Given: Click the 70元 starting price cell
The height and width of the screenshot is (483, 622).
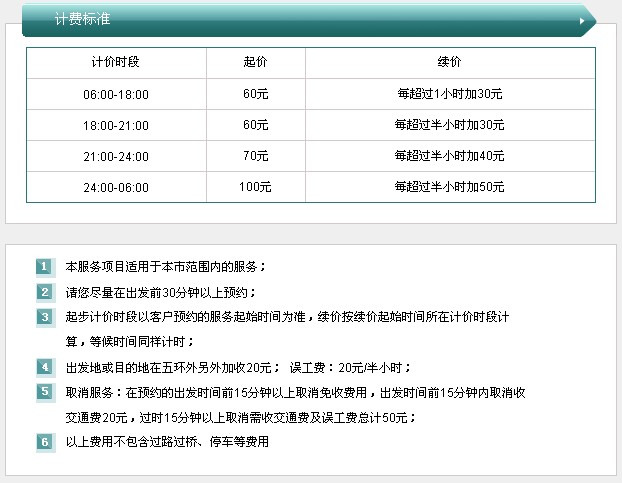Looking at the screenshot, I should (x=255, y=156).
